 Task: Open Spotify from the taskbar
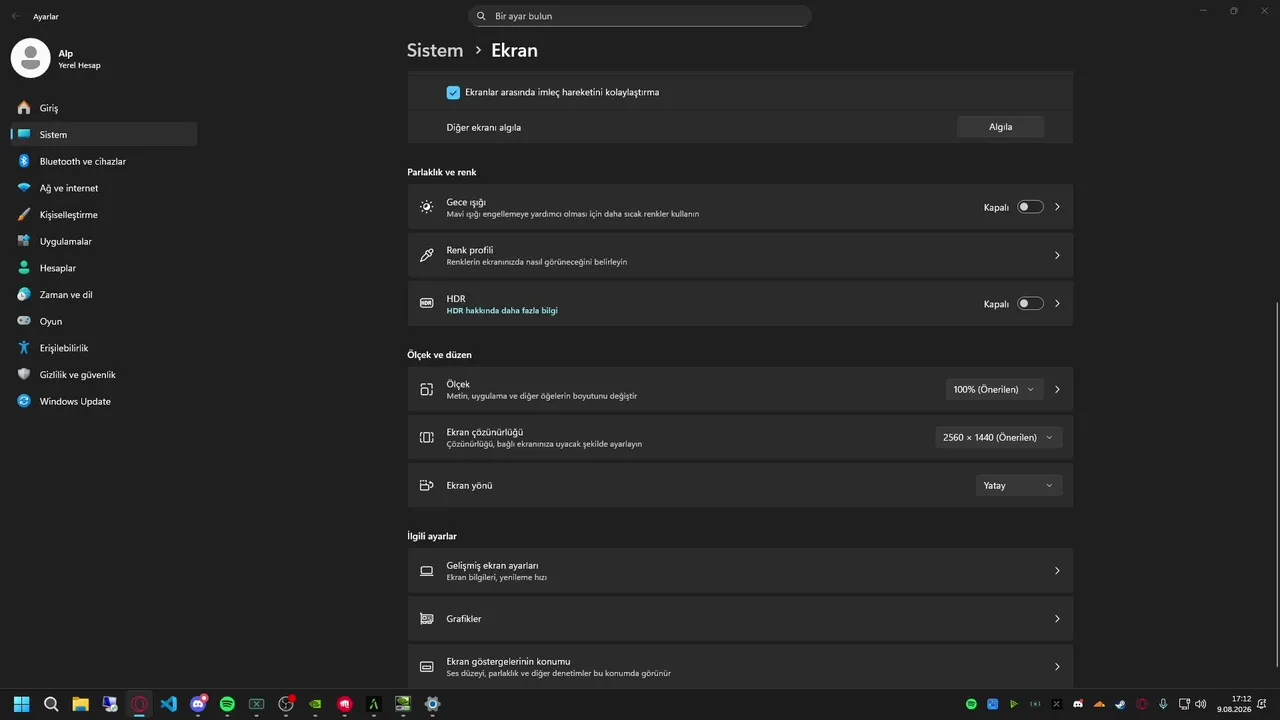[x=227, y=704]
